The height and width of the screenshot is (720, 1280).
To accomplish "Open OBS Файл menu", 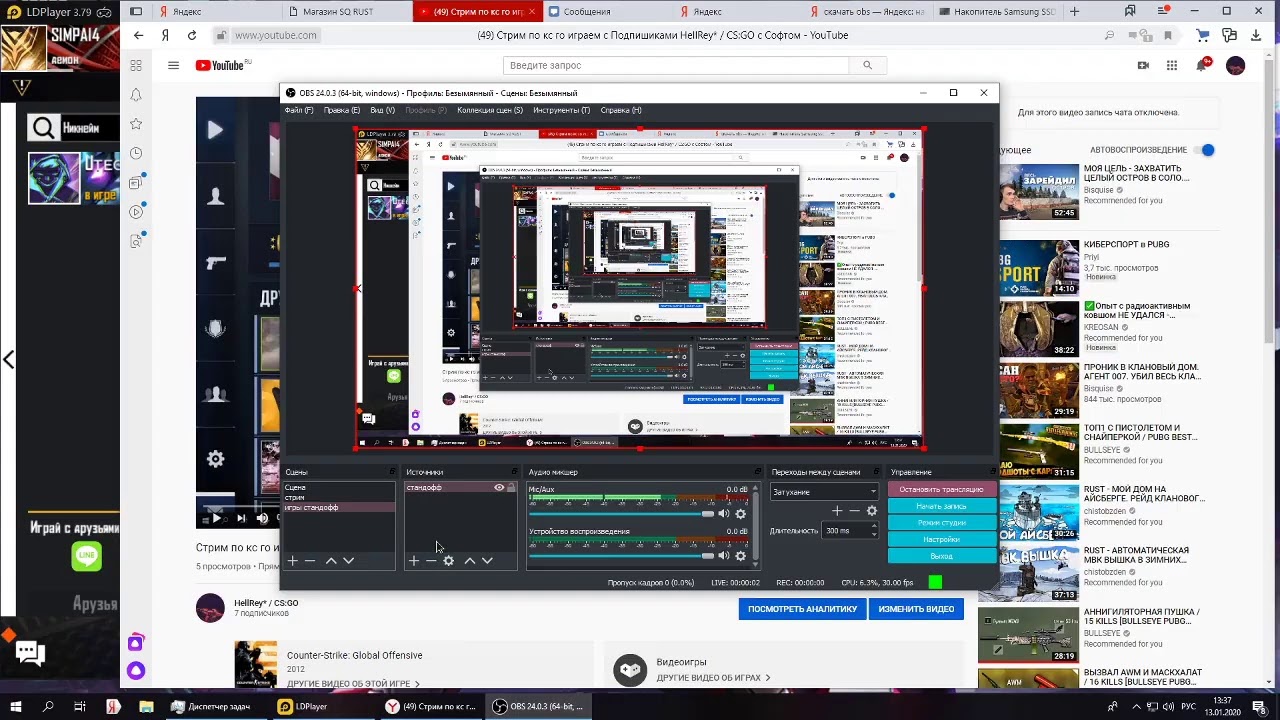I will [299, 110].
